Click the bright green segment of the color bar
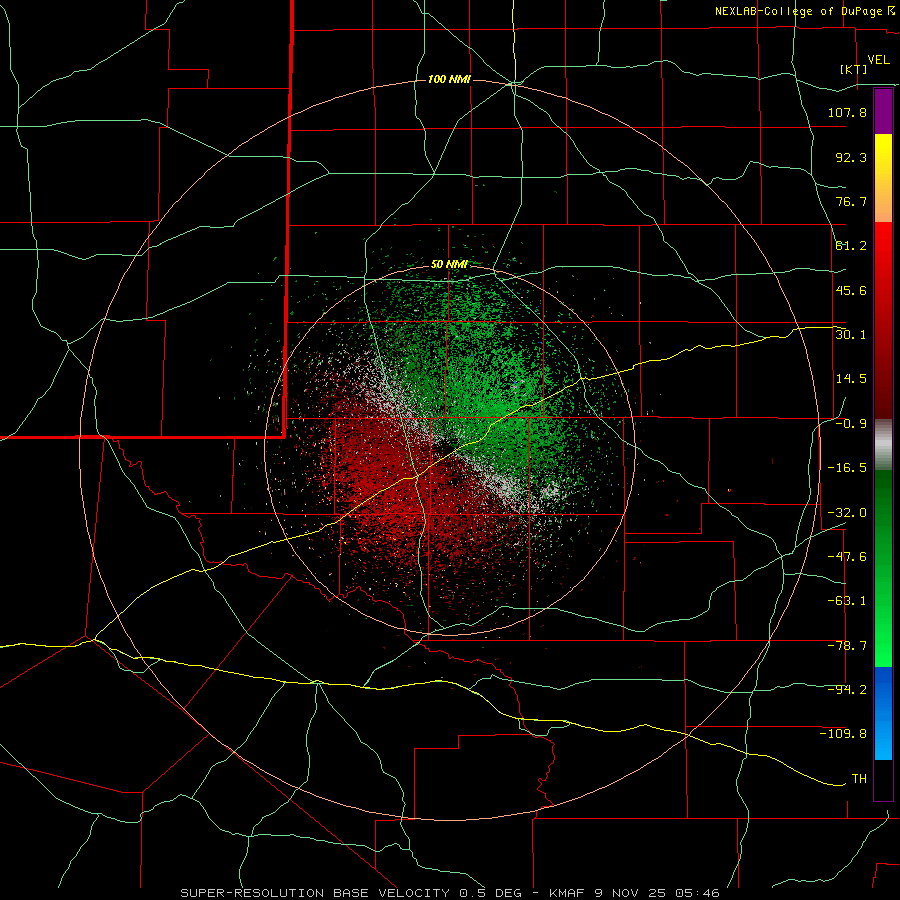 883,569
